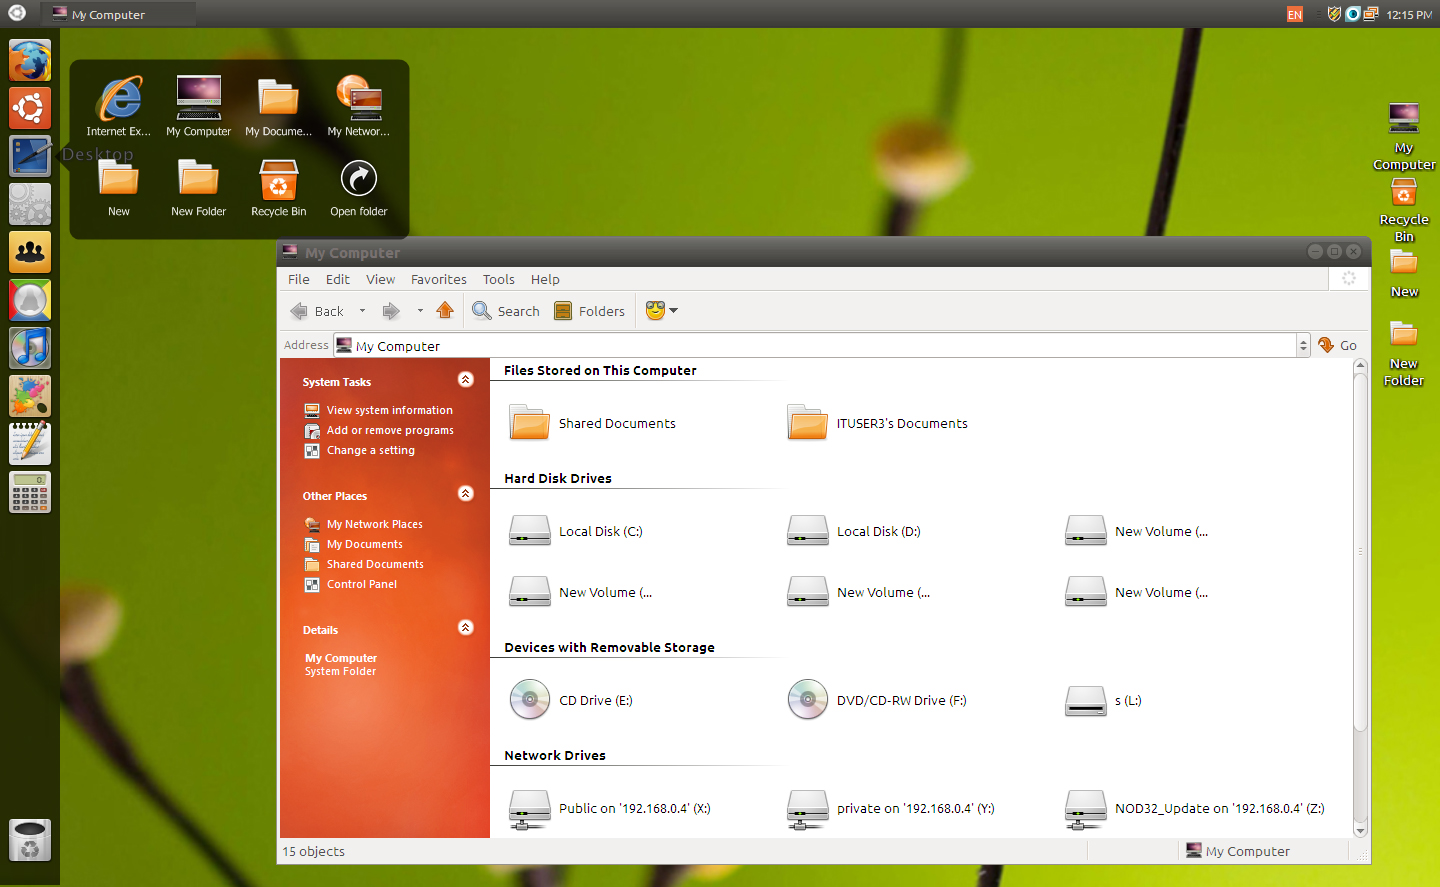This screenshot has height=887, width=1440.
Task: Open the Shared Documents folder
Action: click(x=617, y=423)
